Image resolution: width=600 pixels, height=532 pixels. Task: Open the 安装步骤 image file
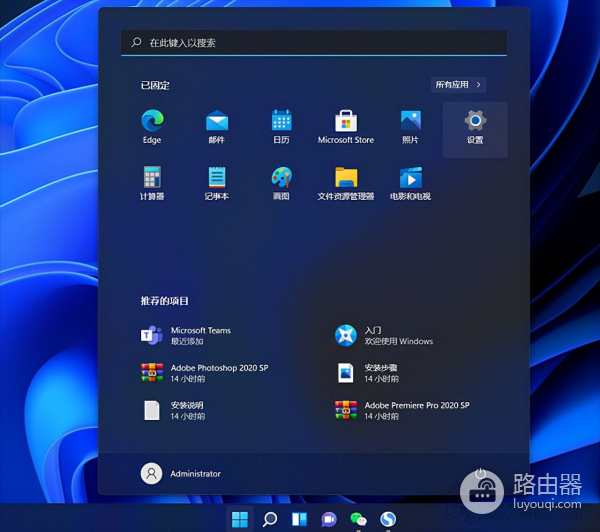(x=367, y=373)
